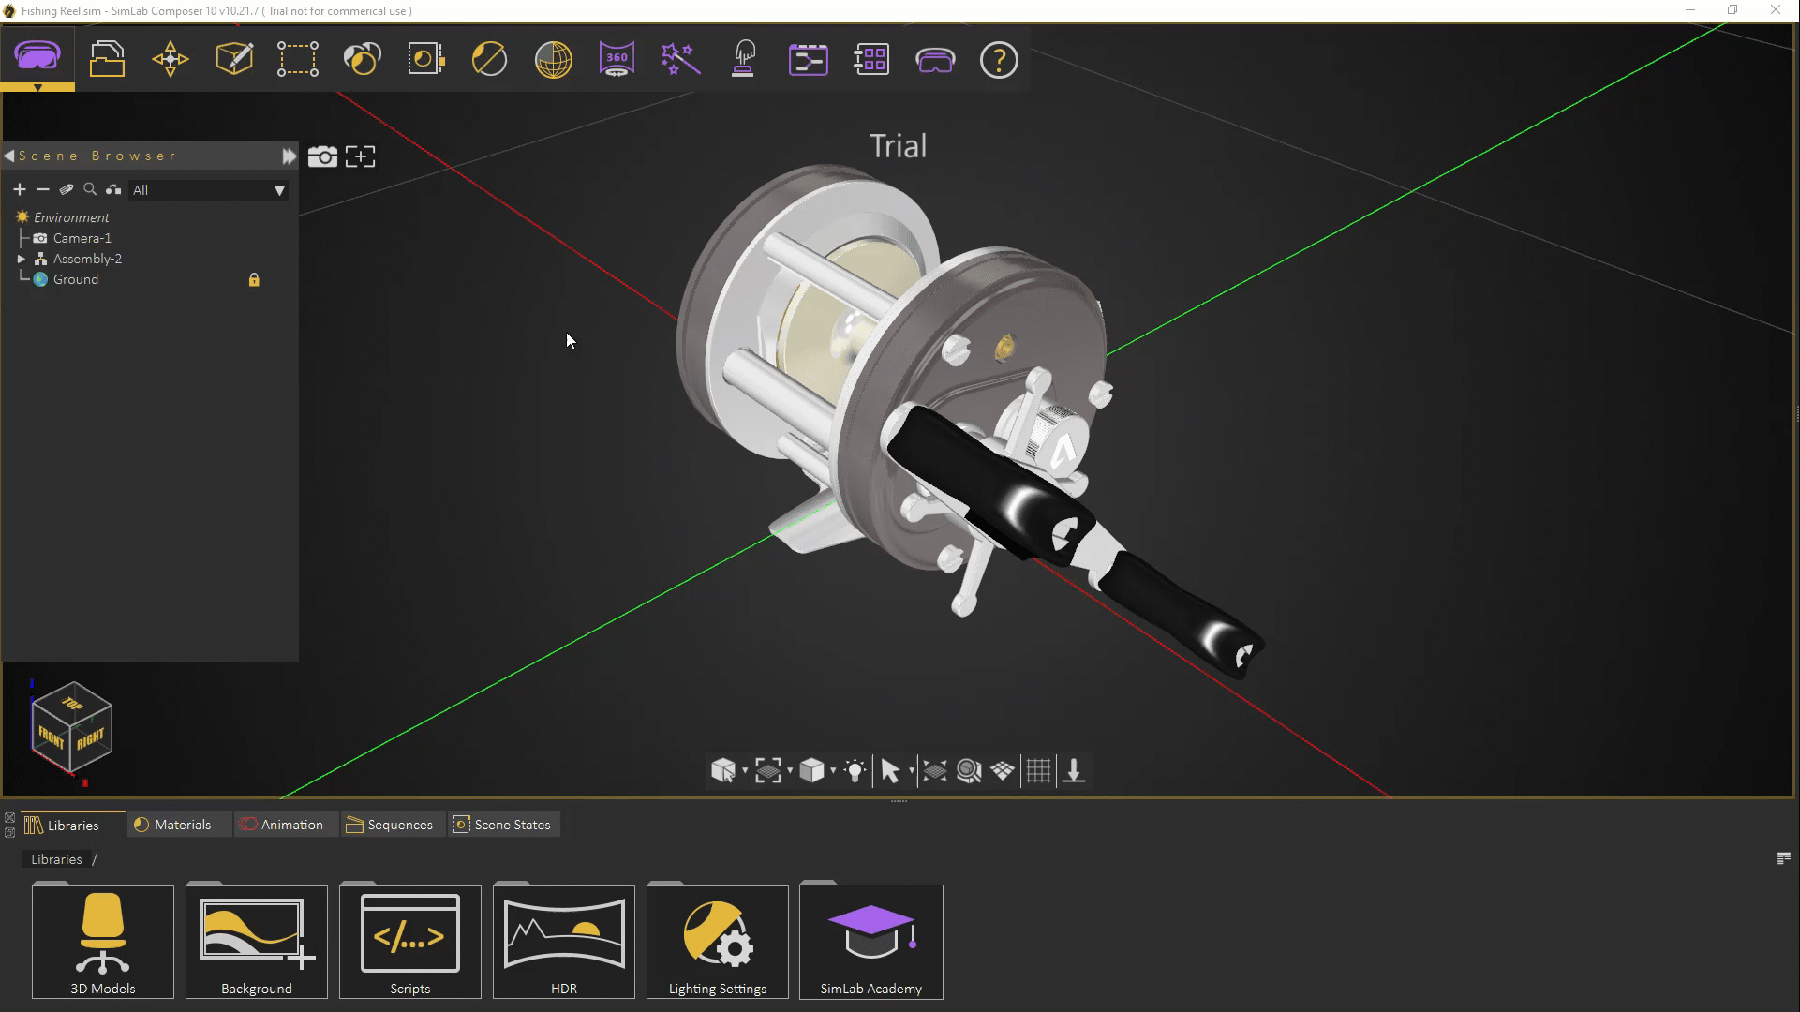Click the help question mark icon
This screenshot has height=1012, width=1800.
click(x=998, y=60)
